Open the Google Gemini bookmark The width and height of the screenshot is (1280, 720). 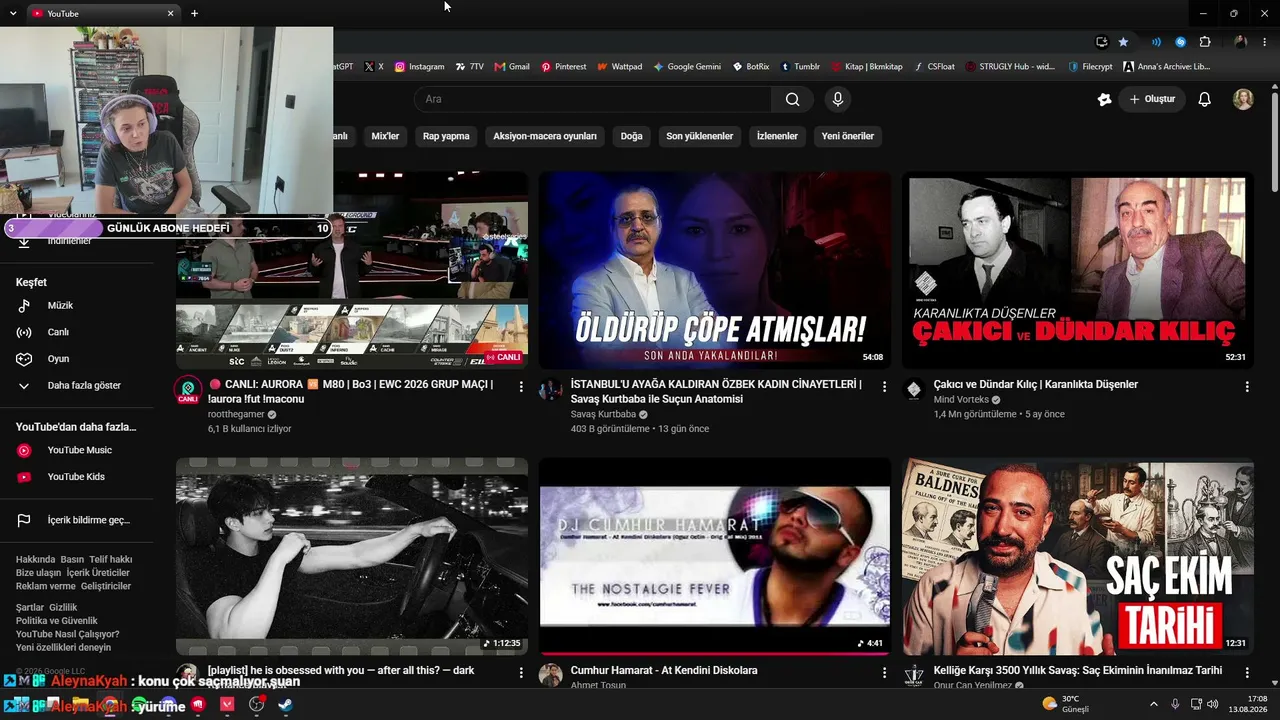coord(687,67)
